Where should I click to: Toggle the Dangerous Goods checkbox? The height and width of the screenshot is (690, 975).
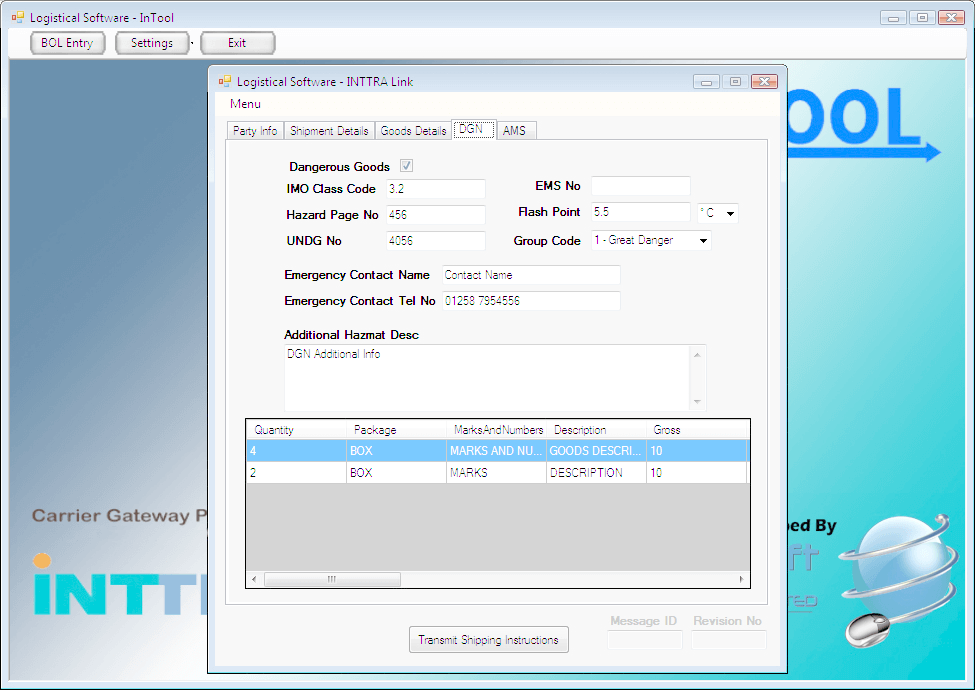406,166
